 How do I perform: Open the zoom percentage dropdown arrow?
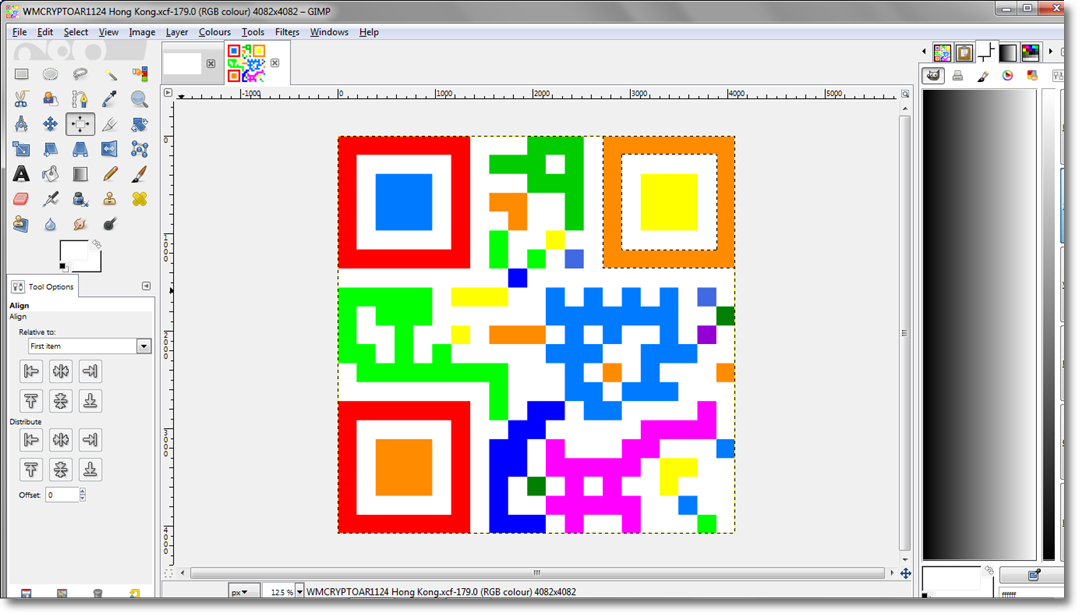click(300, 592)
